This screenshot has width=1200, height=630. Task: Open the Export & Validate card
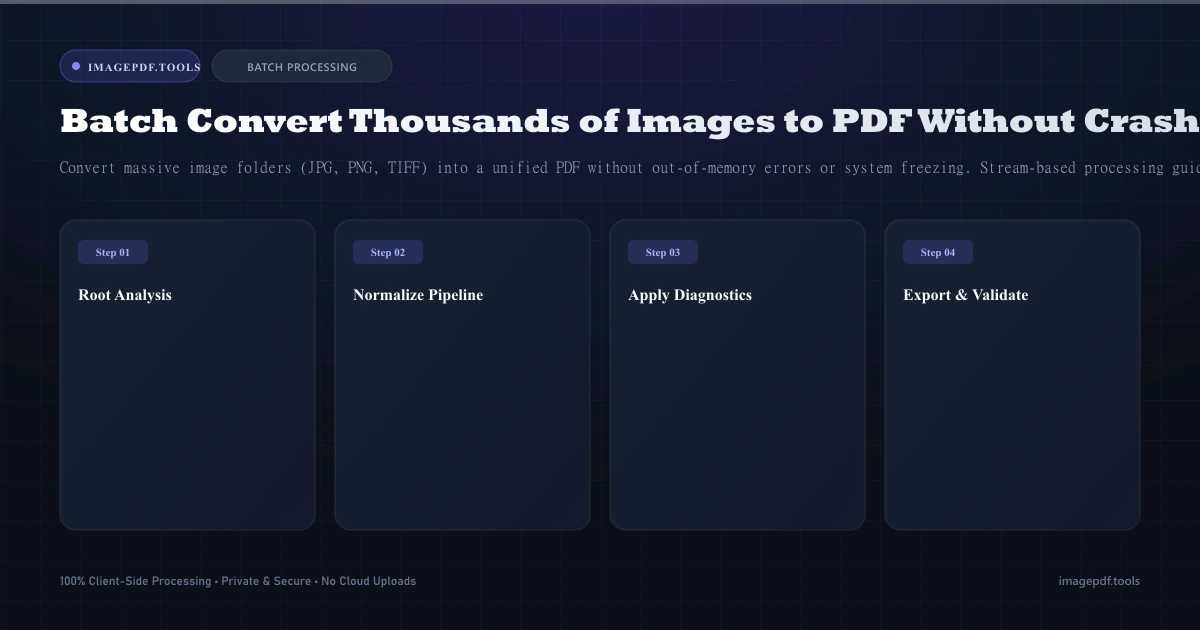1013,375
